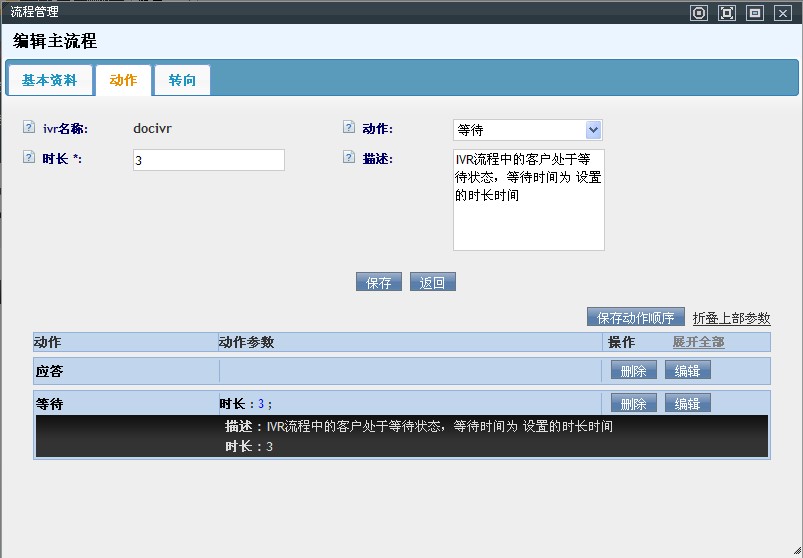Click the octagon stop icon in title bar
The width and height of the screenshot is (803, 558).
(x=699, y=13)
